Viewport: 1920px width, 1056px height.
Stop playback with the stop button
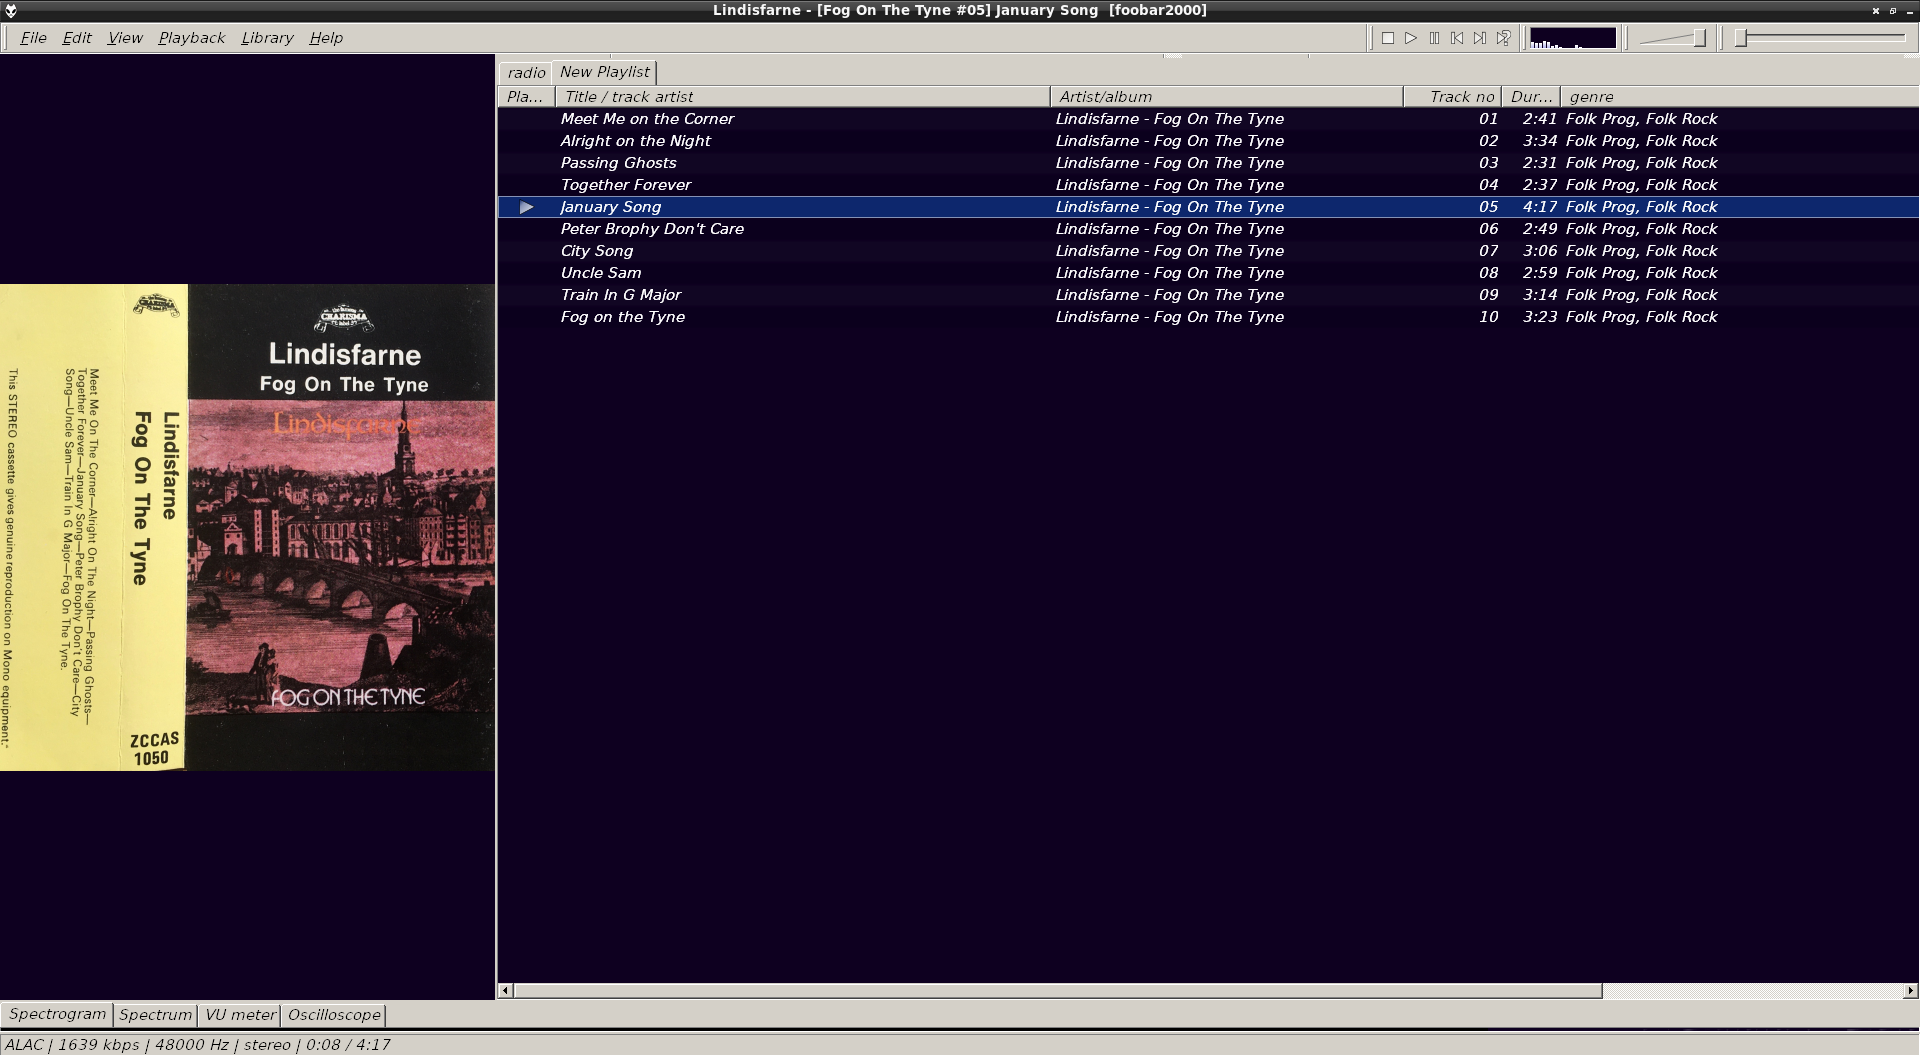pyautogui.click(x=1388, y=38)
